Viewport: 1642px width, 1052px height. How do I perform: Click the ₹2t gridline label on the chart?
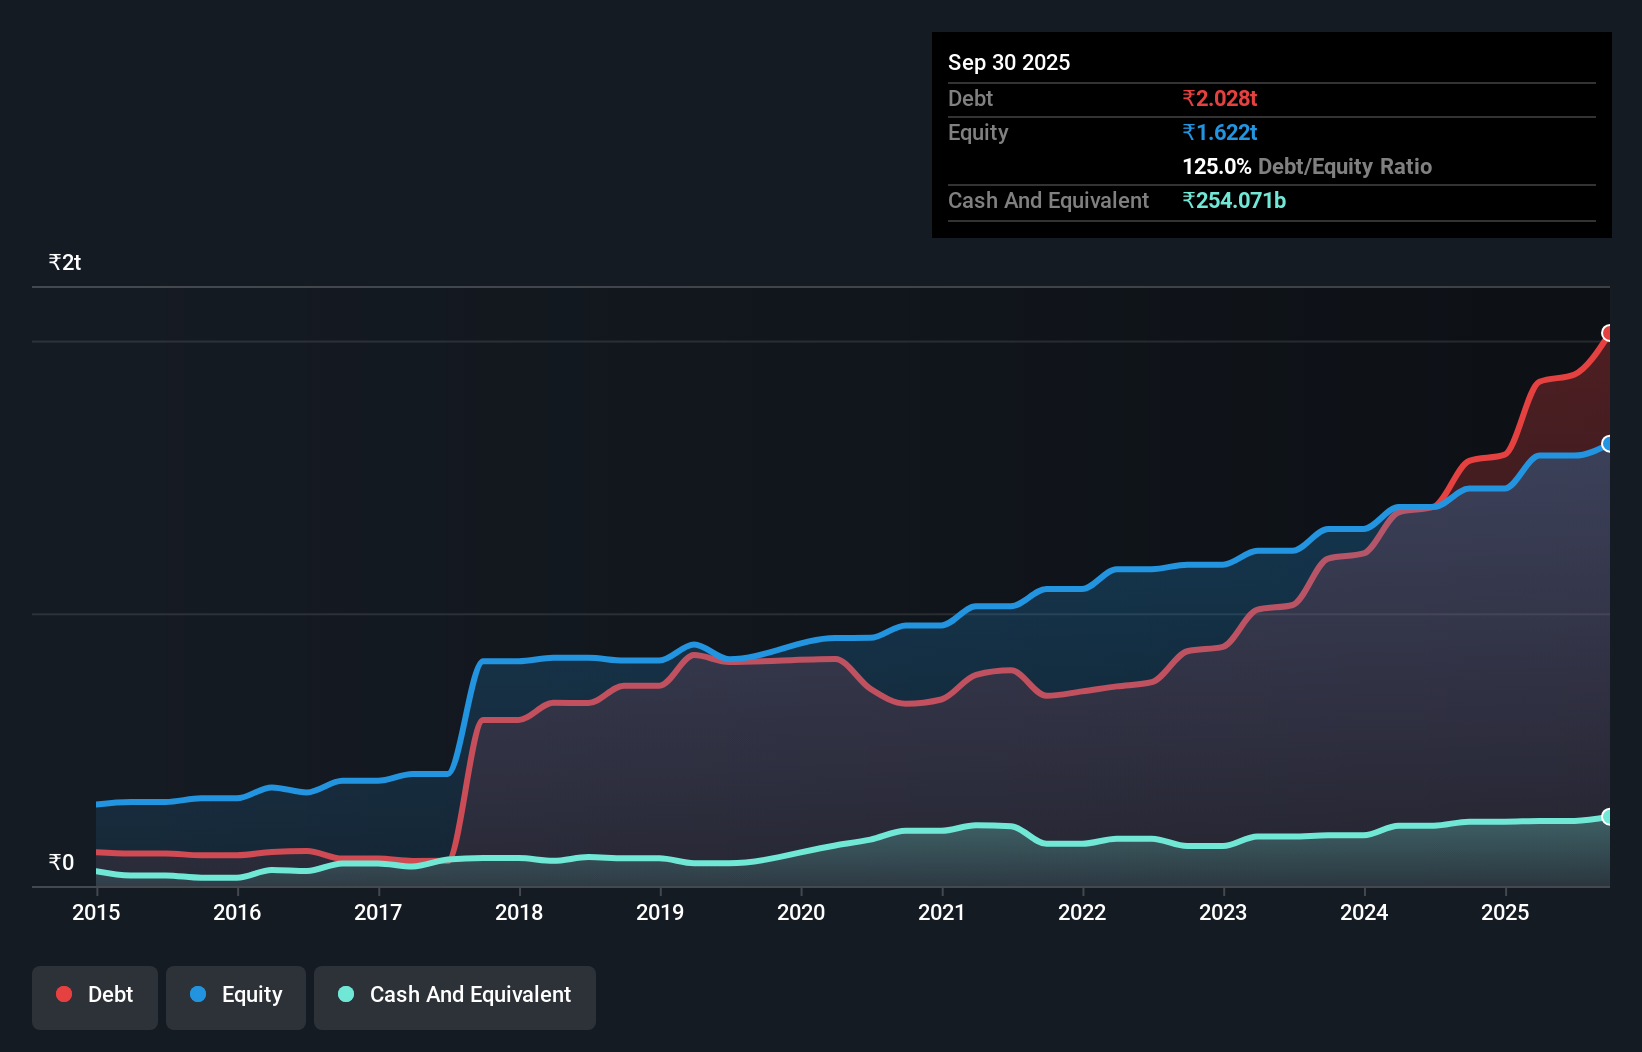coord(64,261)
